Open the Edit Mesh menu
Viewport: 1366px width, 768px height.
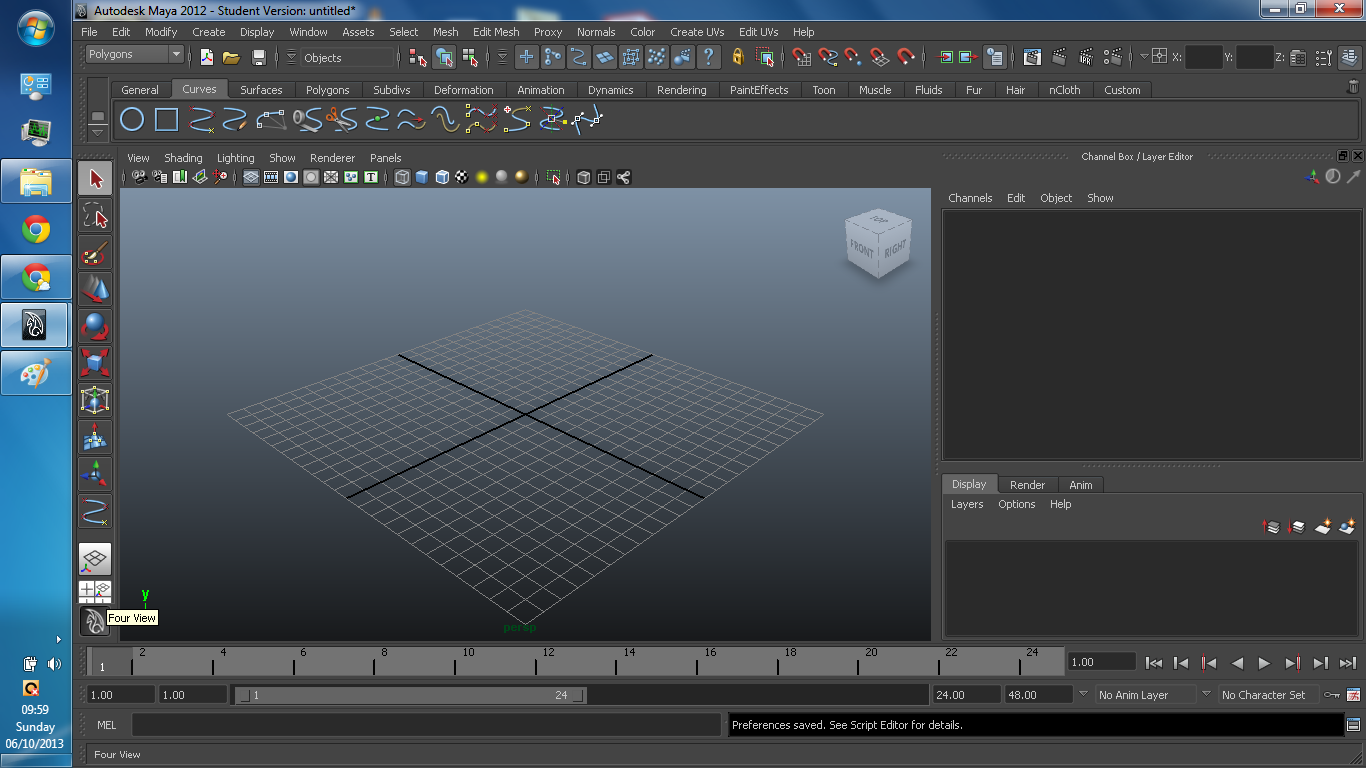496,32
